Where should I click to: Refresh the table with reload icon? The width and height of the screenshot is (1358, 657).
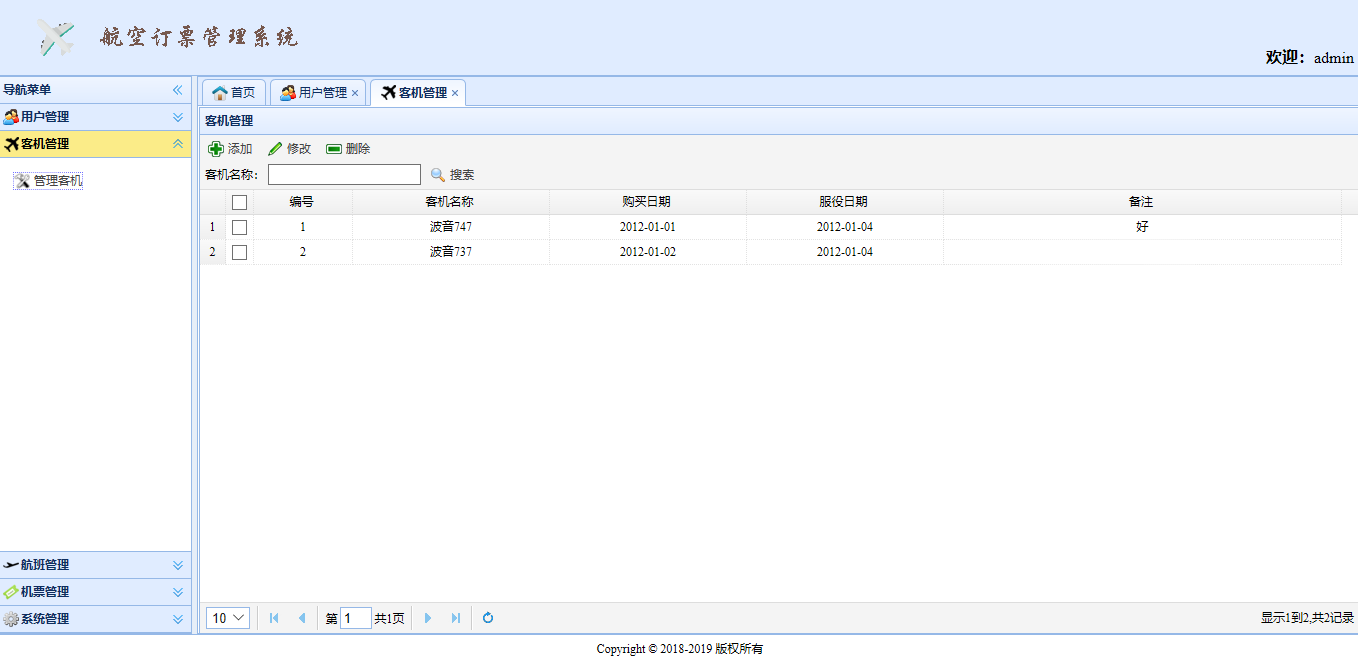click(x=488, y=618)
